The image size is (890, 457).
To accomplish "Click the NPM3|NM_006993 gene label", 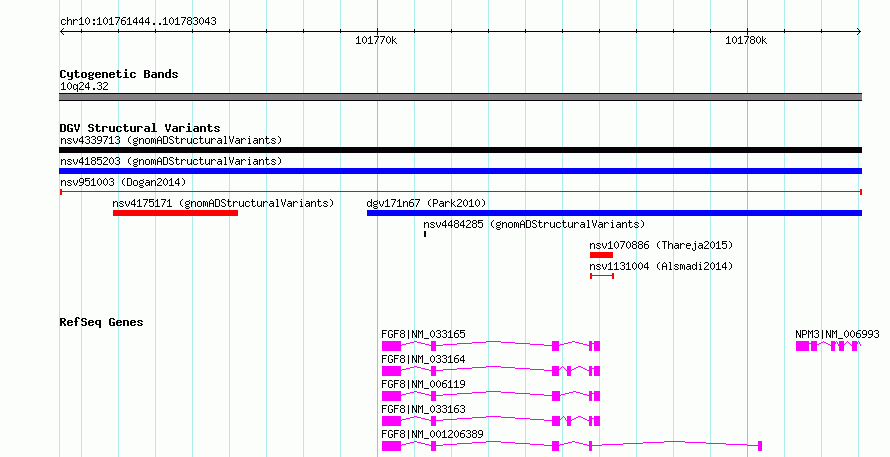I will coord(837,334).
